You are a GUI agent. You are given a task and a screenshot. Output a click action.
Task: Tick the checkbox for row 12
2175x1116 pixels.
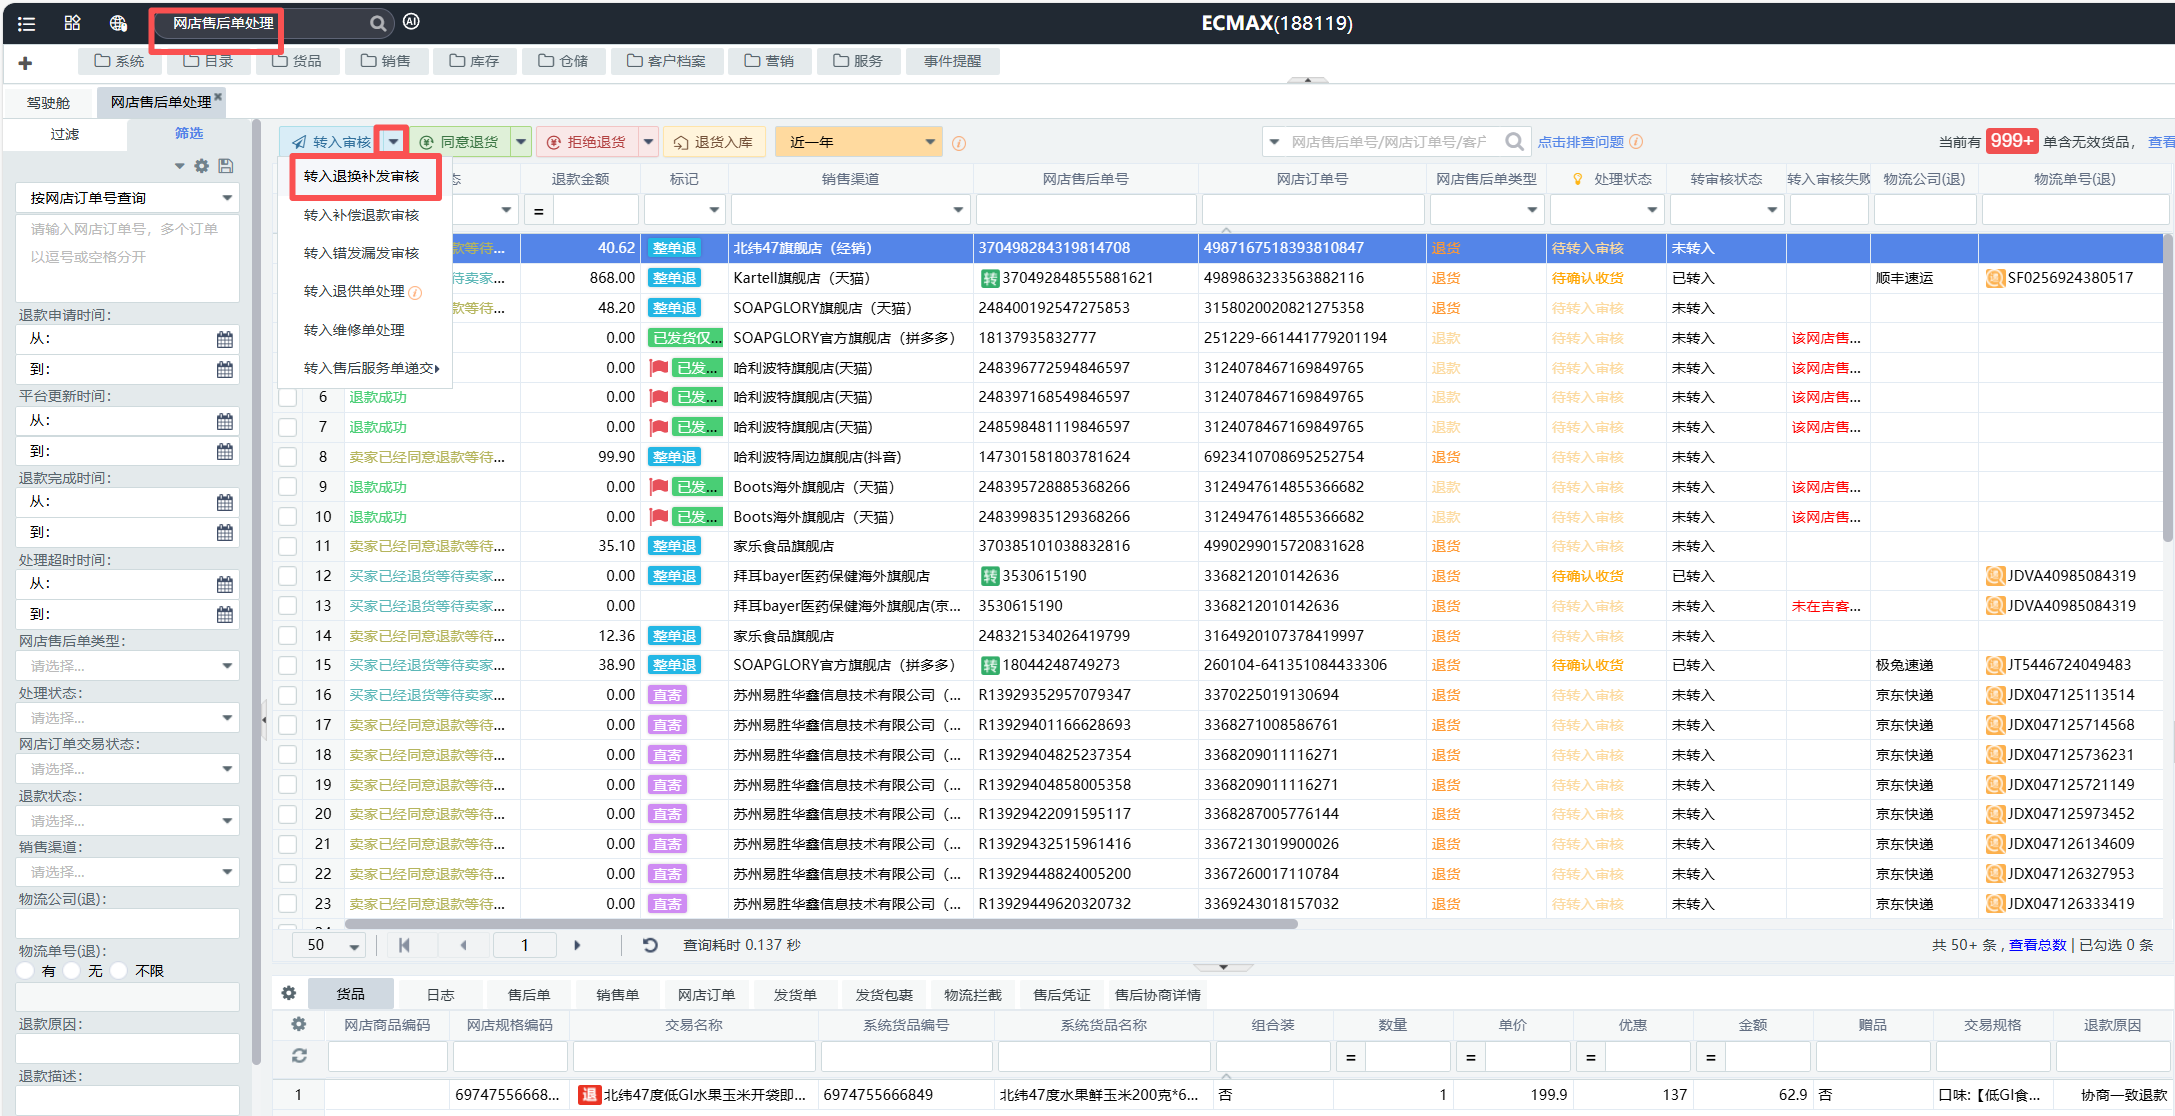(x=288, y=576)
